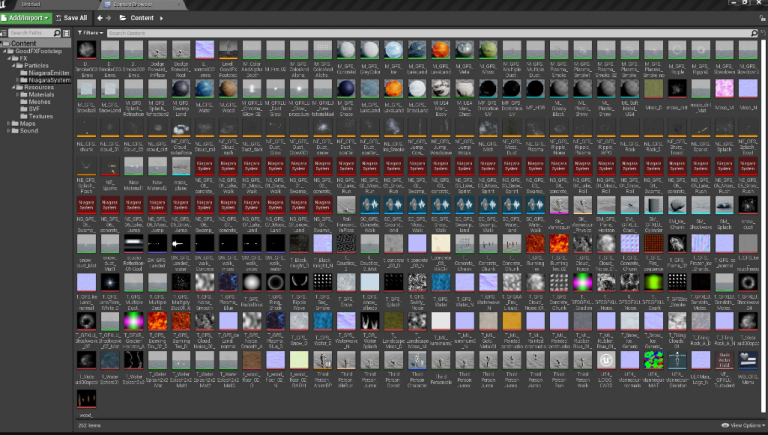Screen dimensions: 768x435
Task: Select the black MF_HDR sphere asset
Action: click(x=535, y=89)
